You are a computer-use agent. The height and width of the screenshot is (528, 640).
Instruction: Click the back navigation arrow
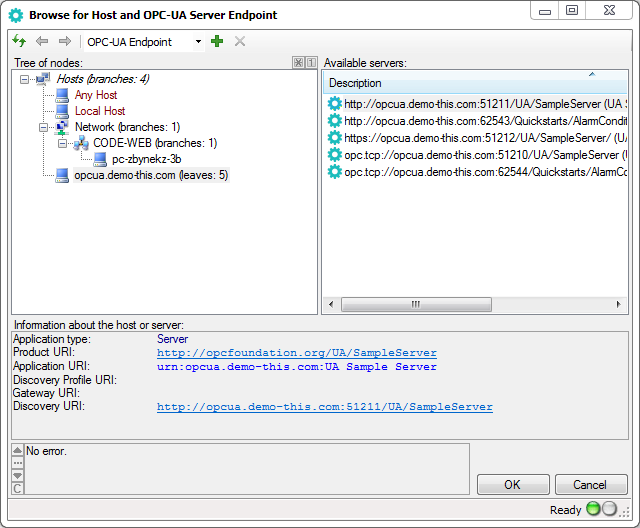click(x=42, y=41)
